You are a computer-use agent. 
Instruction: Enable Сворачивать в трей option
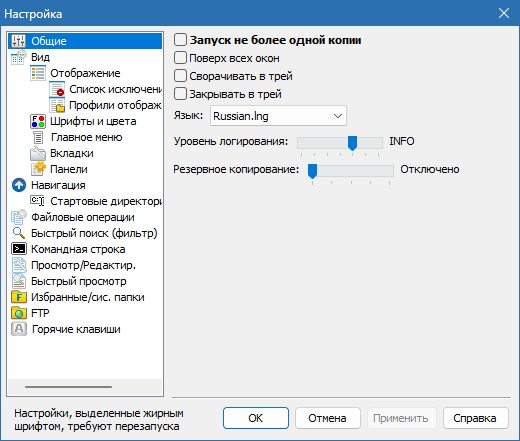[x=180, y=76]
